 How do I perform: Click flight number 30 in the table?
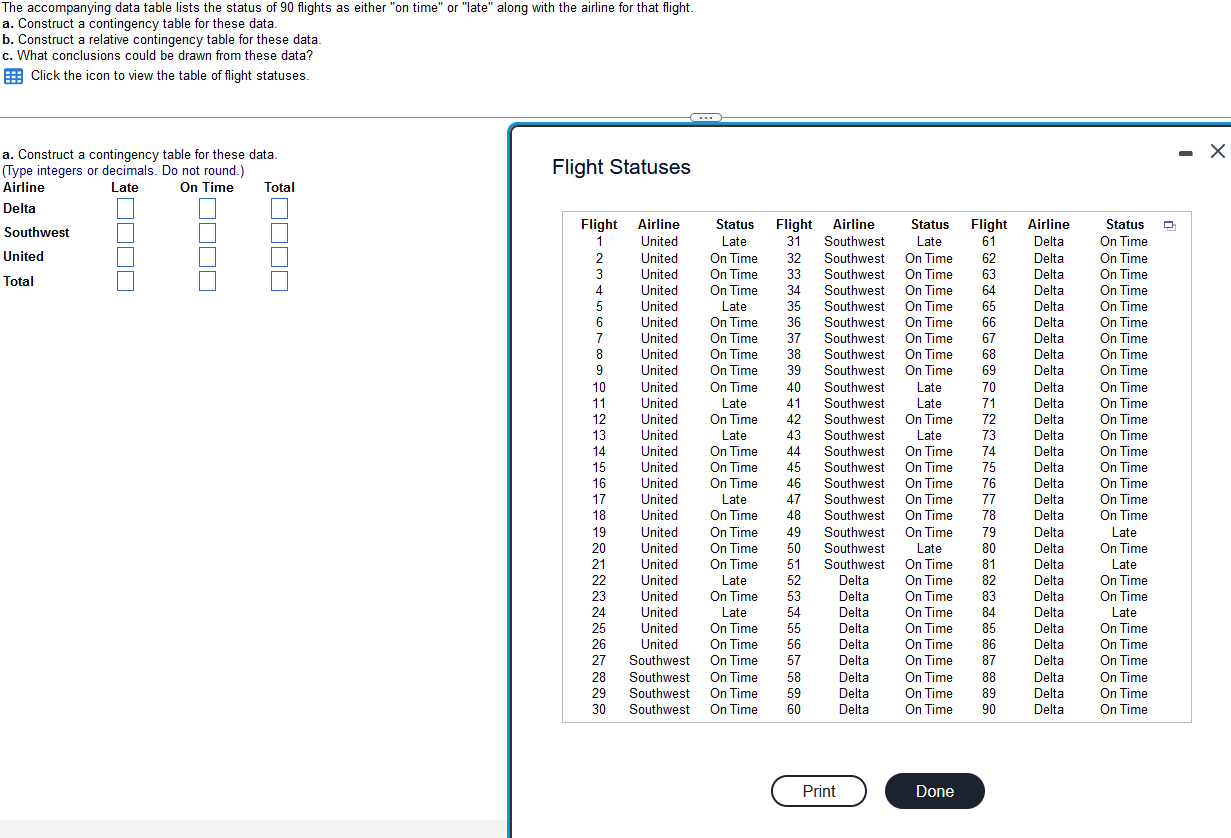coord(599,709)
